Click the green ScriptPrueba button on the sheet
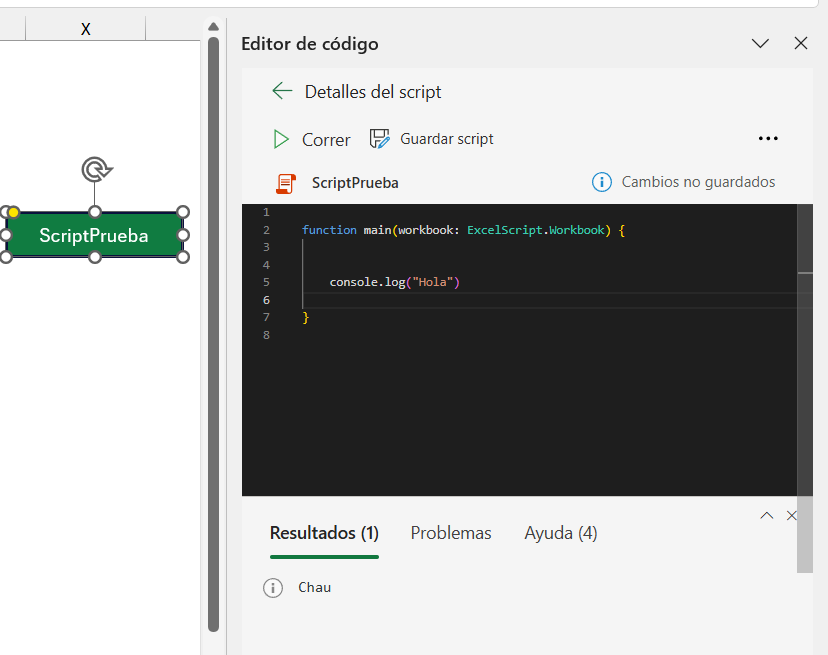This screenshot has height=655, width=828. [94, 235]
